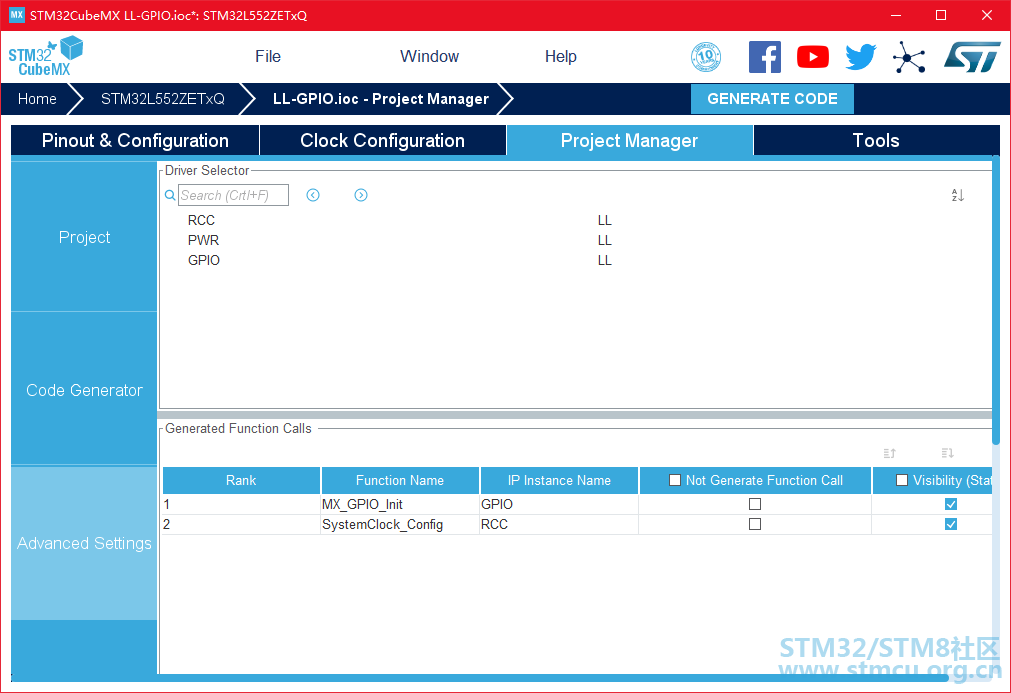This screenshot has height=693, width=1011.
Task: Switch to Clock Configuration tab
Action: 382,141
